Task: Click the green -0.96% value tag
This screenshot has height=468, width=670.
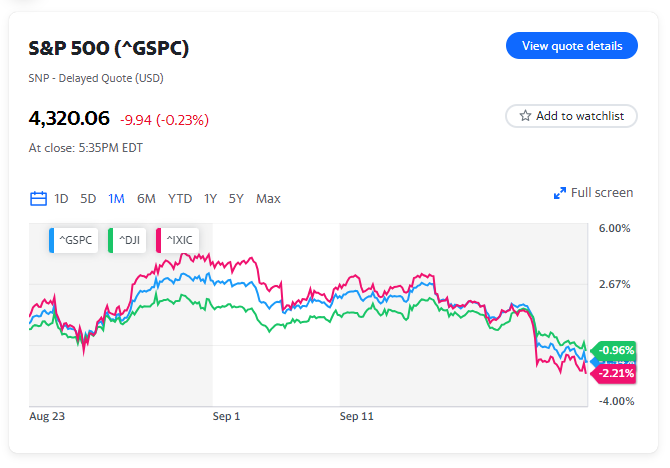Action: coord(614,350)
